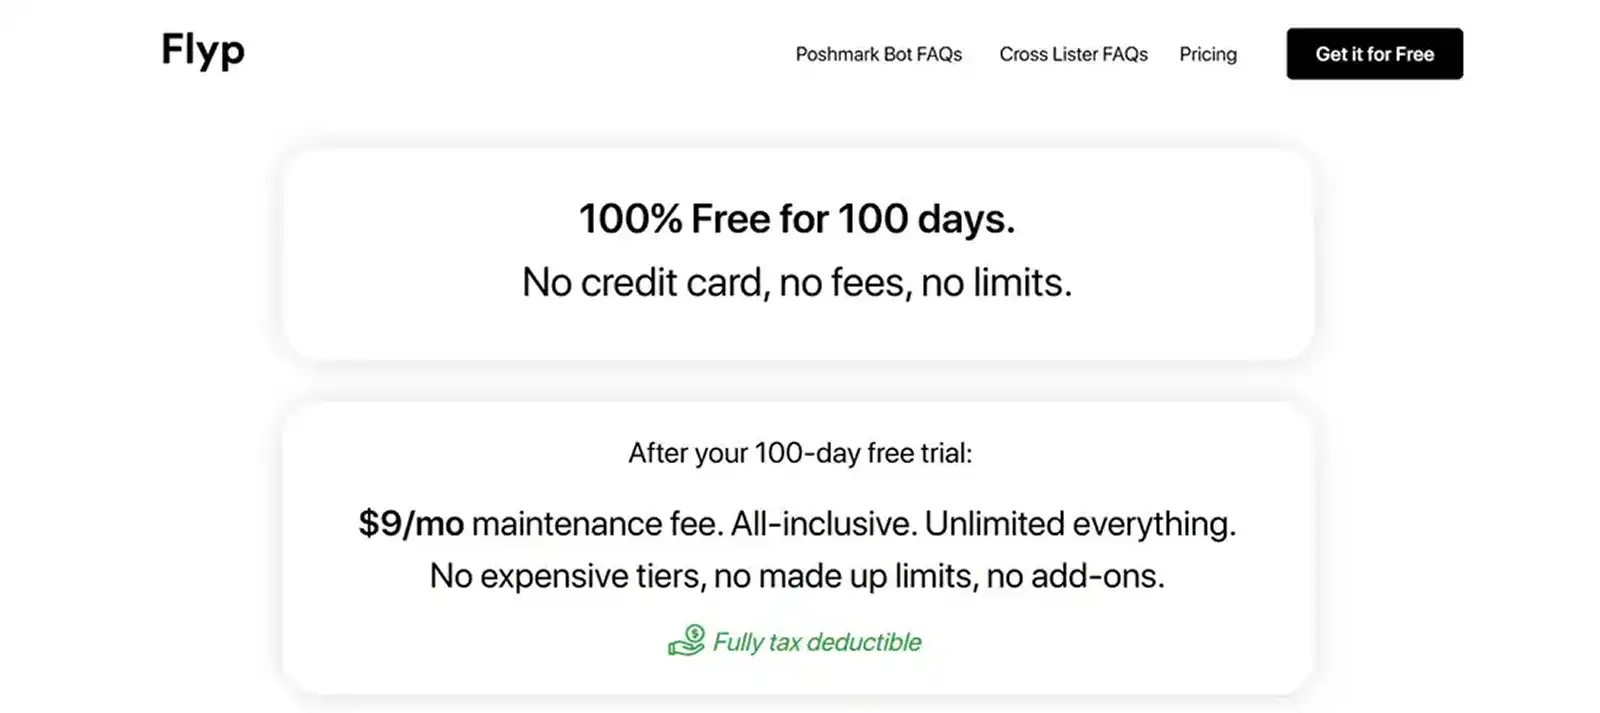
Task: Click the green hand-with-dollar-coin icon
Action: [x=686, y=643]
